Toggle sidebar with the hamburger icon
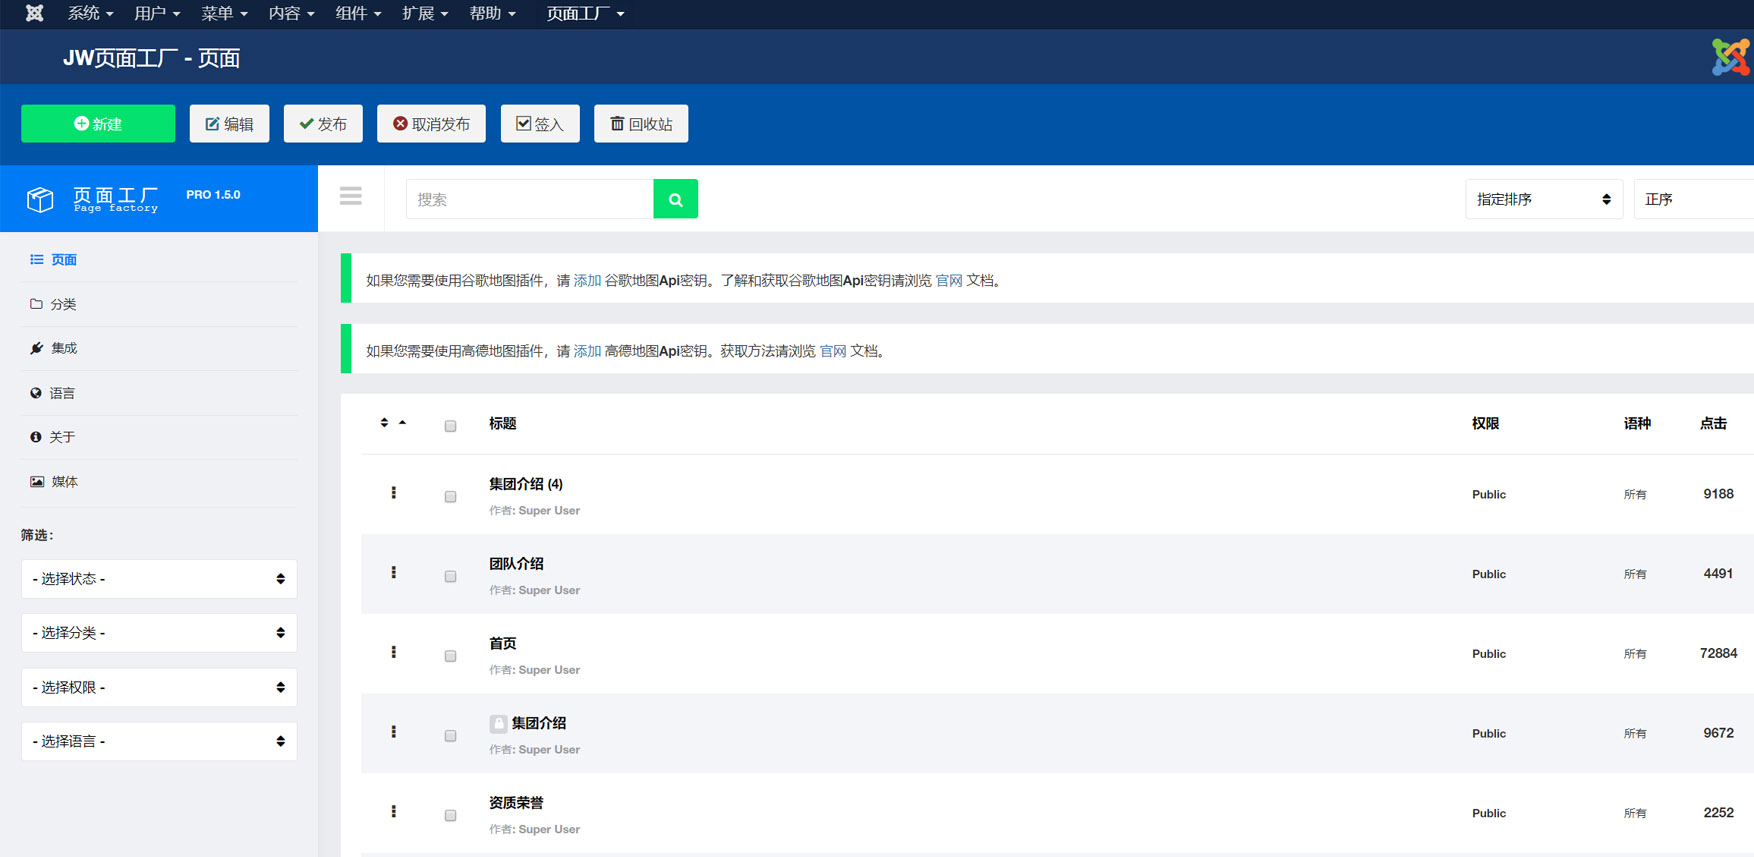This screenshot has height=857, width=1754. (351, 196)
